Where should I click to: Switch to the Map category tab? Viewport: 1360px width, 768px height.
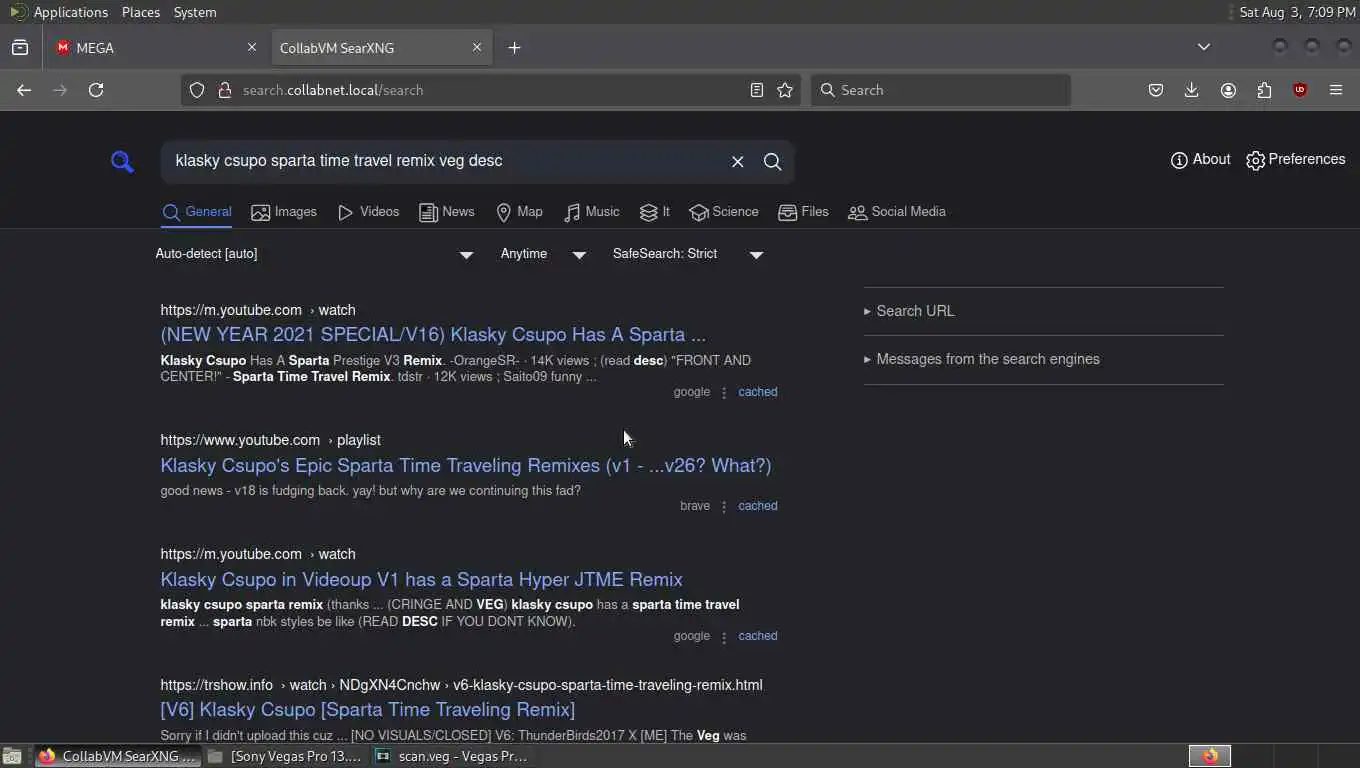pyautogui.click(x=519, y=212)
